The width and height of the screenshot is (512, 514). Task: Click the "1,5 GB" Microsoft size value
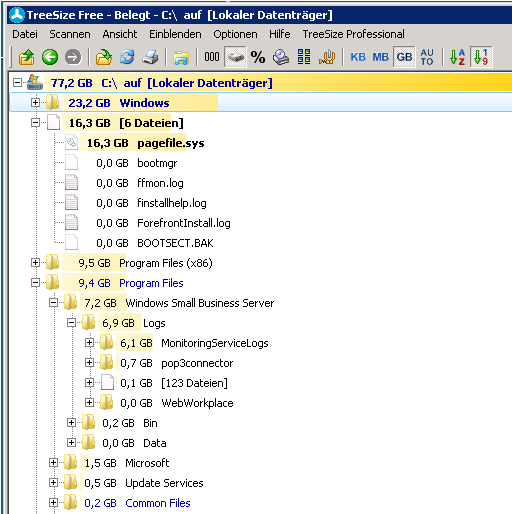100,463
